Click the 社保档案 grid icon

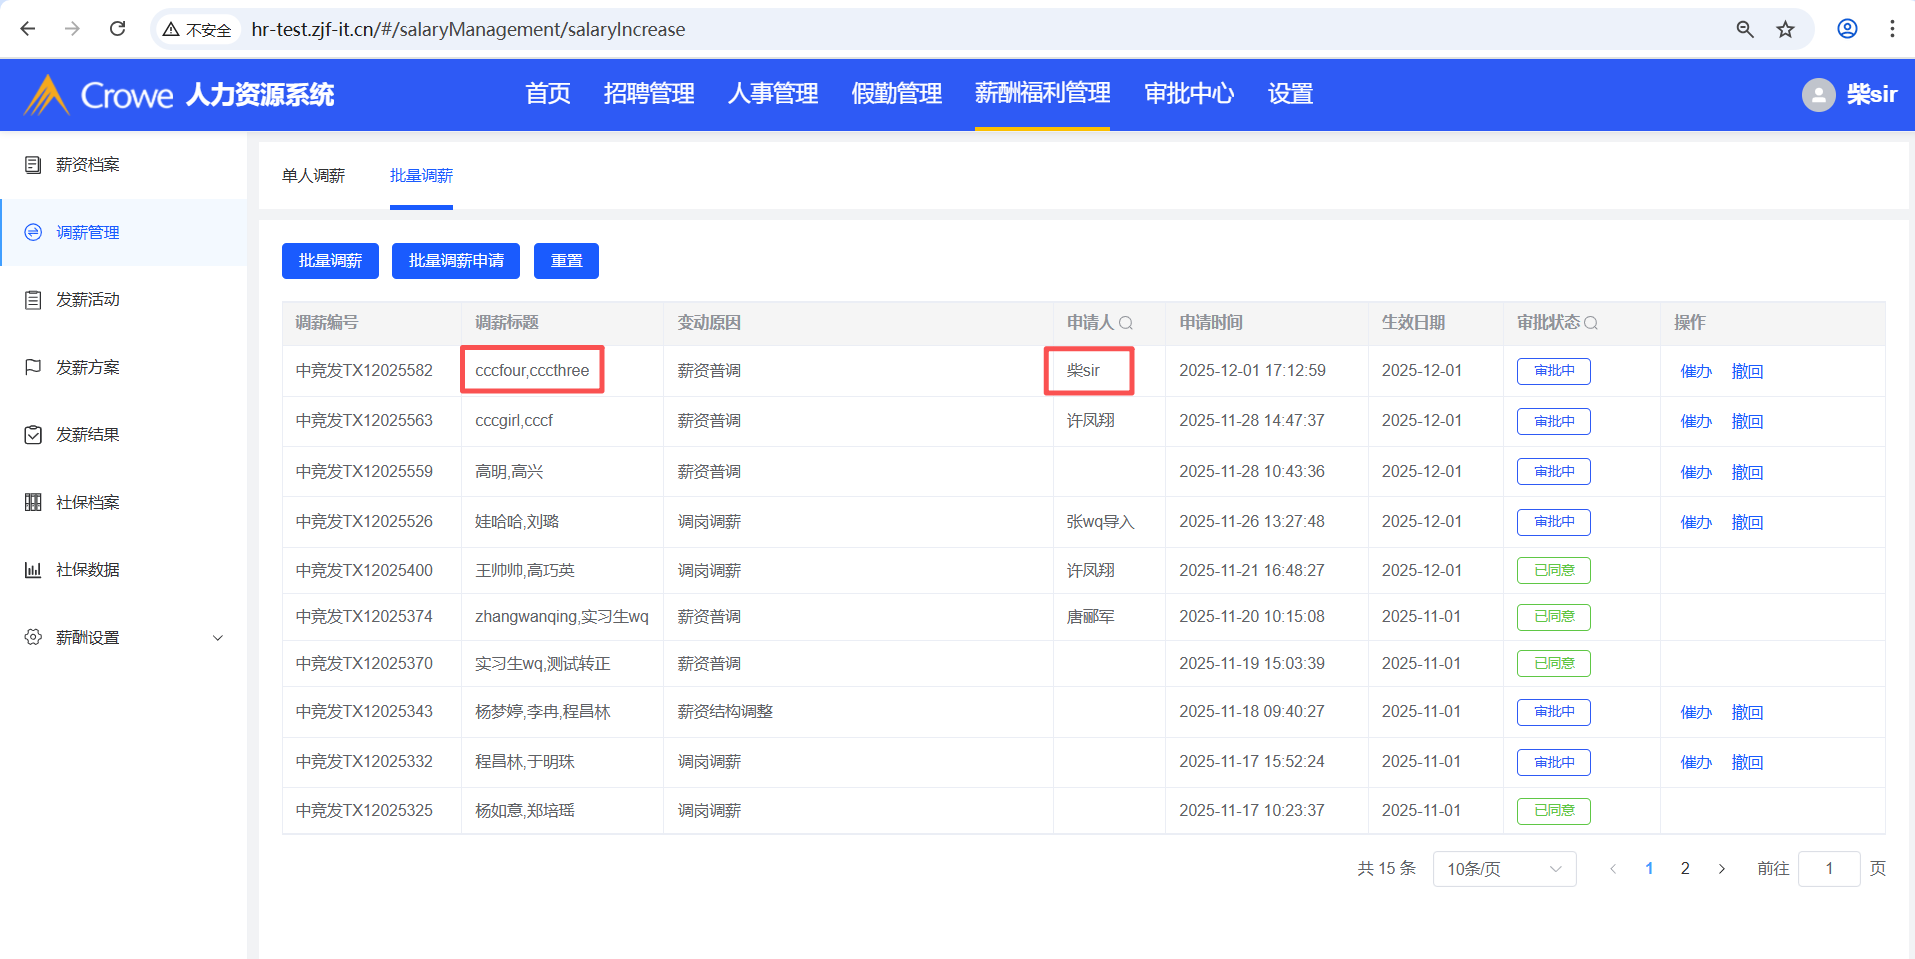coord(33,502)
